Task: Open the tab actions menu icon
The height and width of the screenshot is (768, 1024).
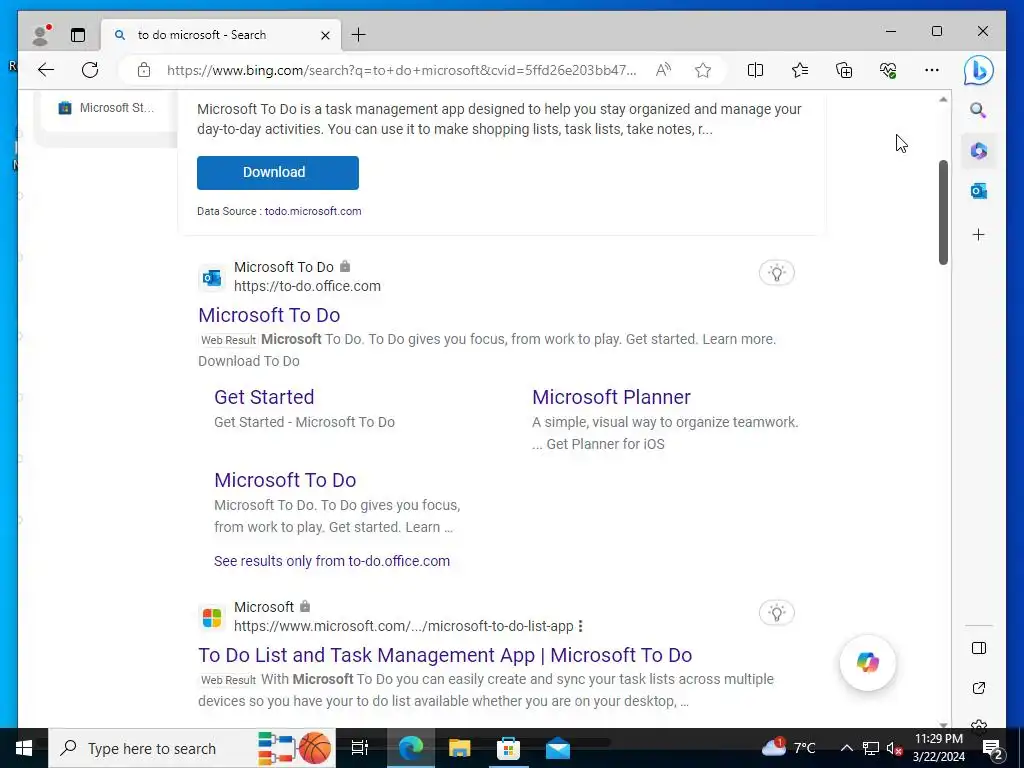Action: tap(78, 35)
